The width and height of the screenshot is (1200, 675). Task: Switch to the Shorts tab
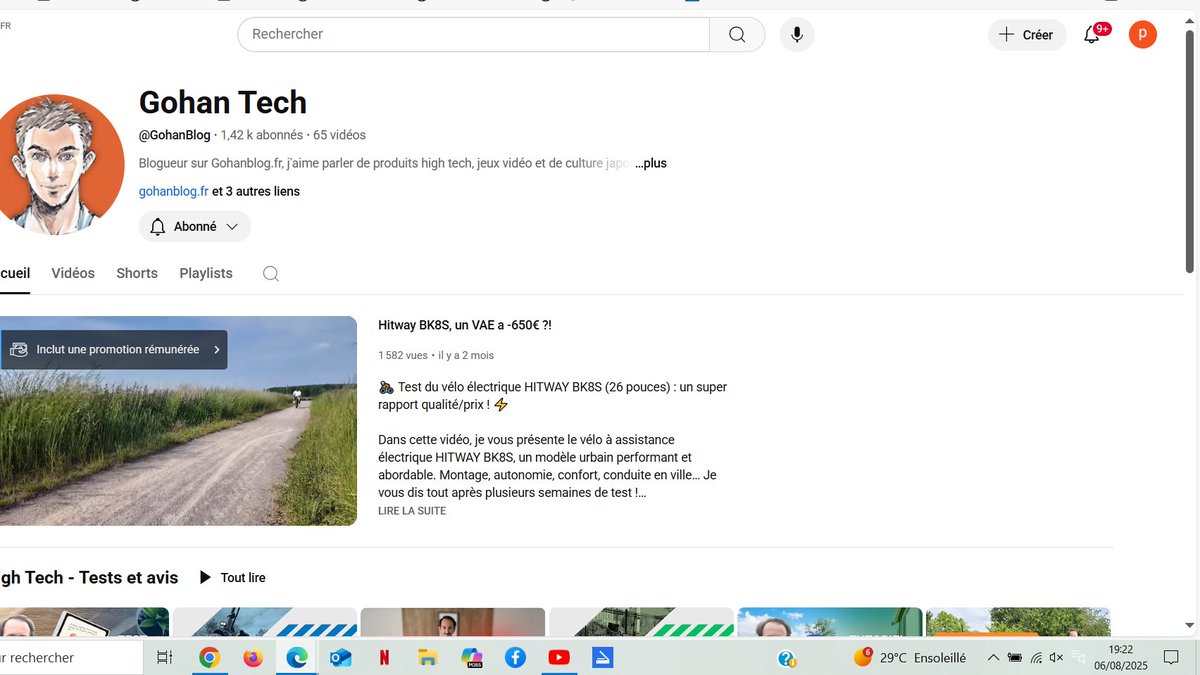click(137, 273)
